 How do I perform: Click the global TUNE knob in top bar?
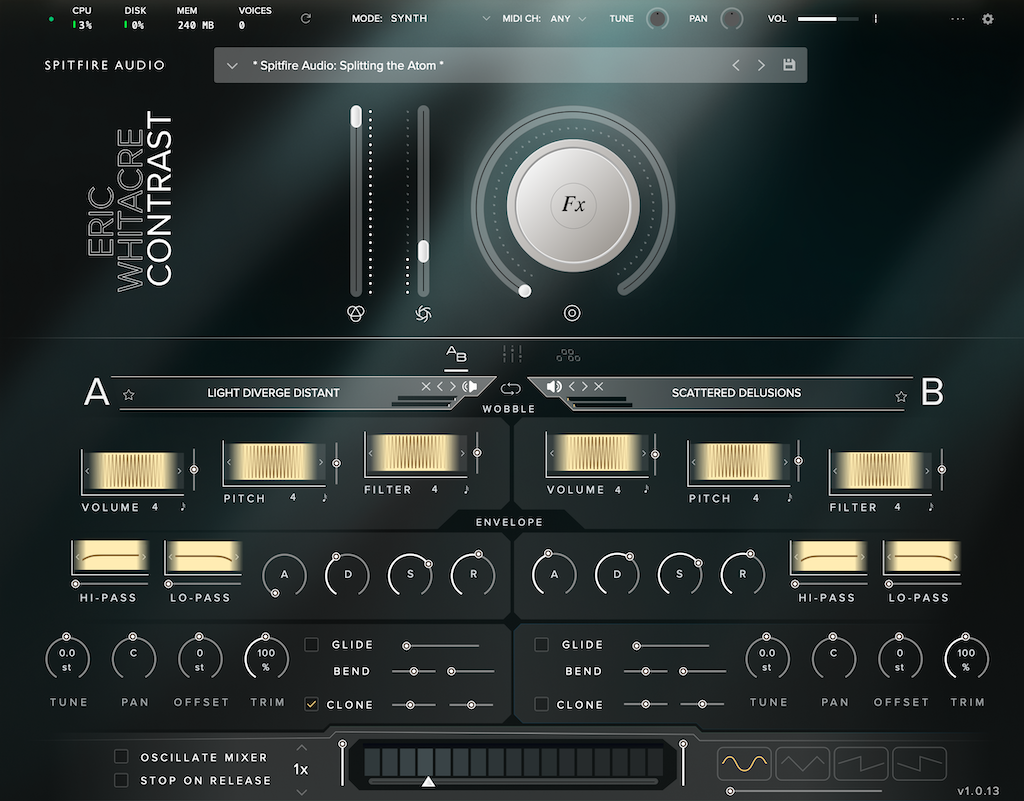point(657,18)
